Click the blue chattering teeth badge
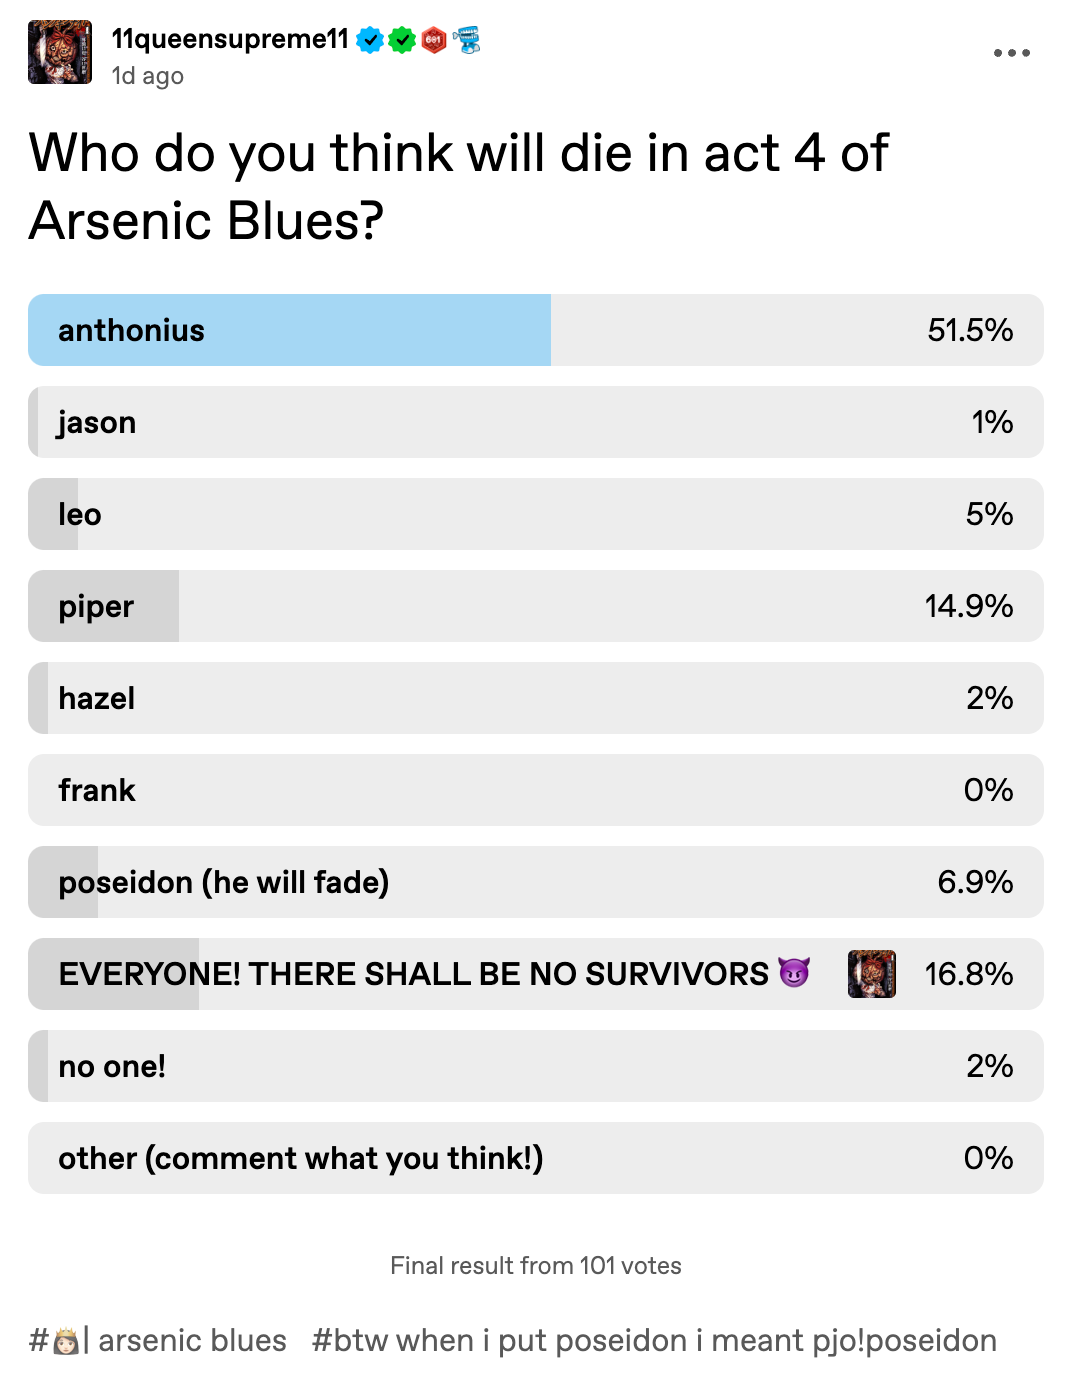 coord(467,40)
